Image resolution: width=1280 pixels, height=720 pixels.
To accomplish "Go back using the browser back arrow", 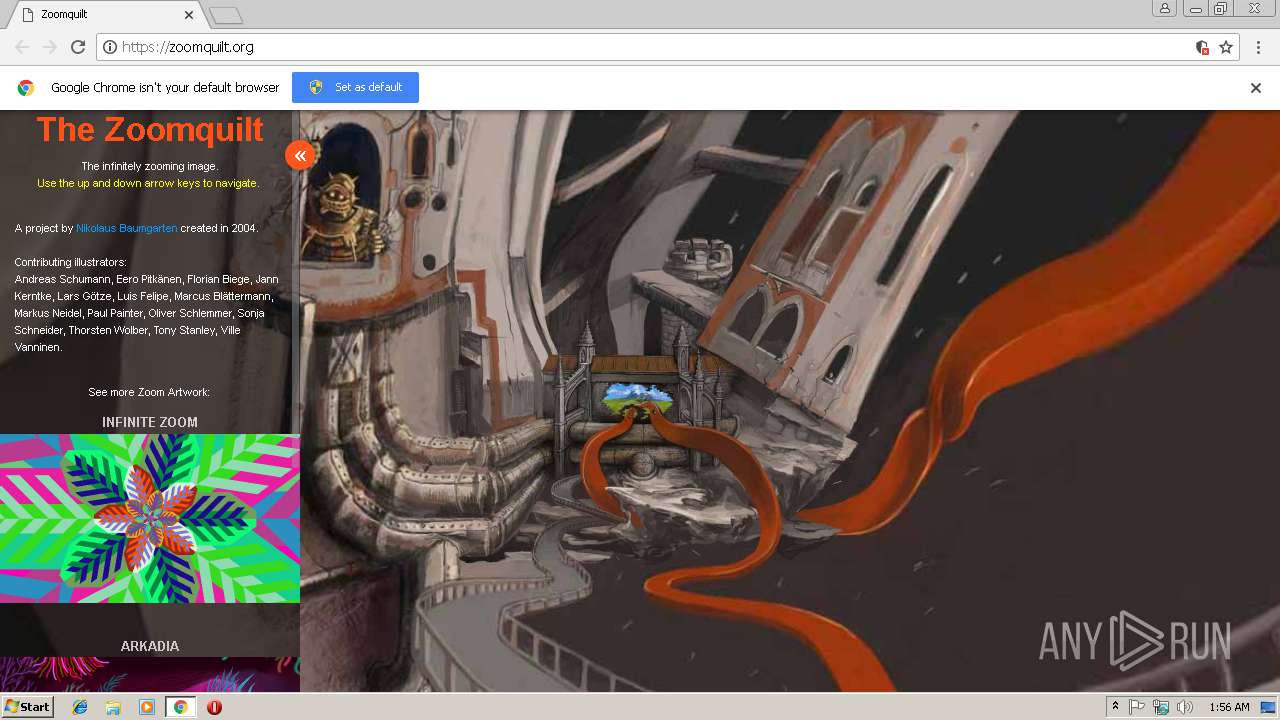I will coord(22,47).
